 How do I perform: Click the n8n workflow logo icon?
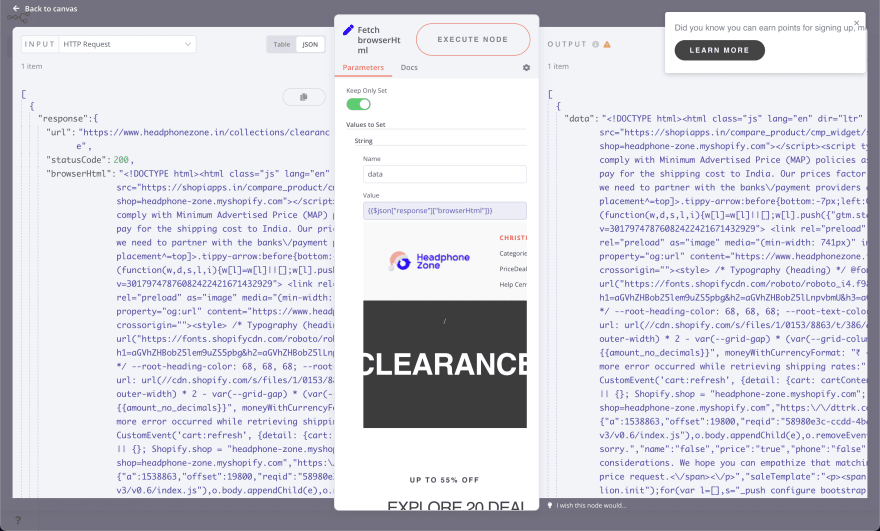tap(17, 19)
